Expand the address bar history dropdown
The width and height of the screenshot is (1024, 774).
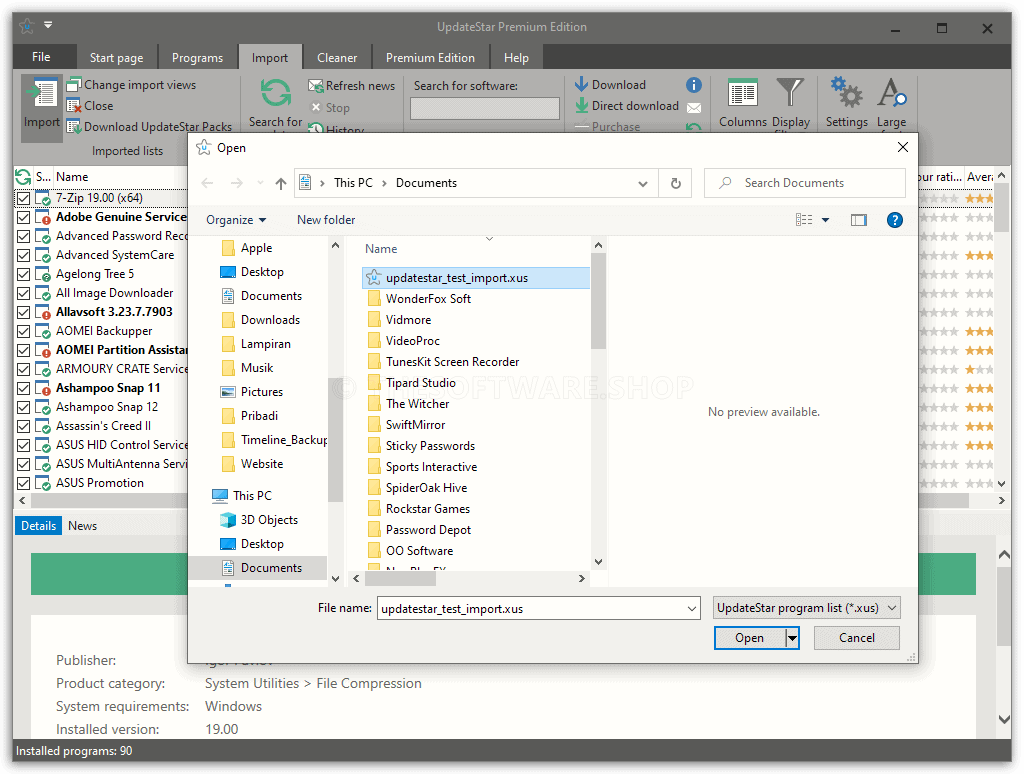coord(643,184)
